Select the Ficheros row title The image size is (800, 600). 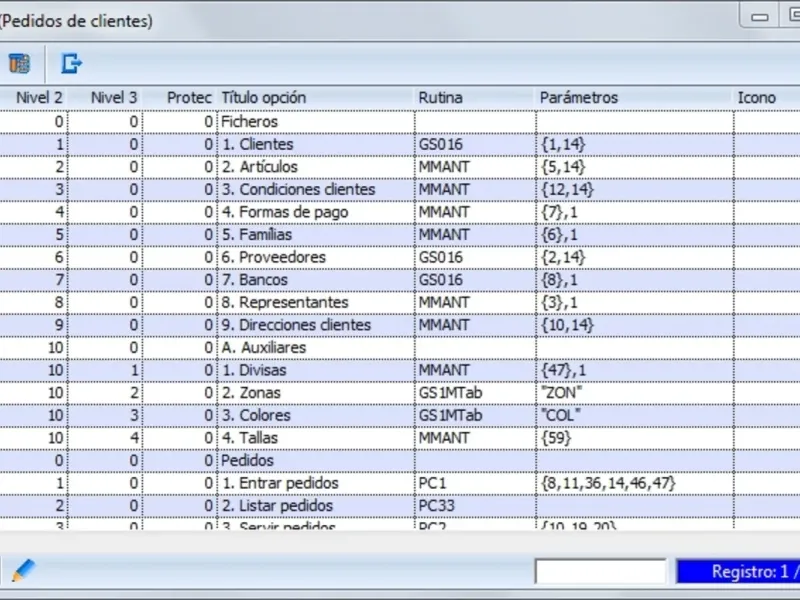coord(249,121)
